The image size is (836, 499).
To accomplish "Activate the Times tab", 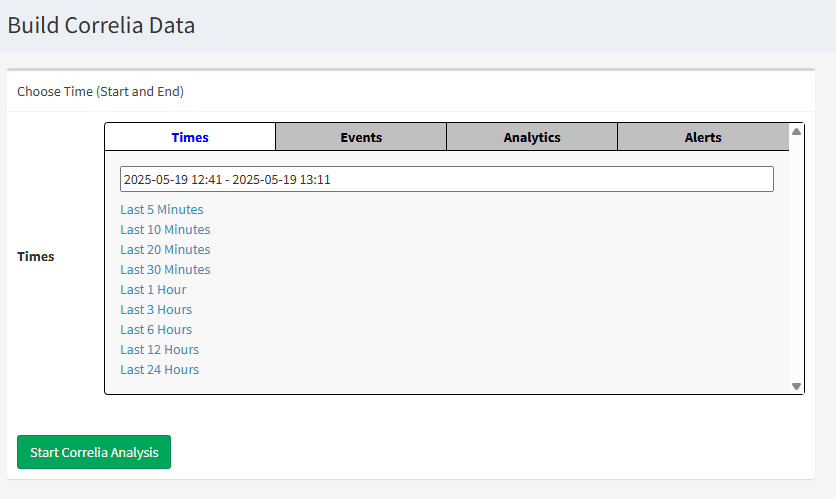I will [190, 137].
